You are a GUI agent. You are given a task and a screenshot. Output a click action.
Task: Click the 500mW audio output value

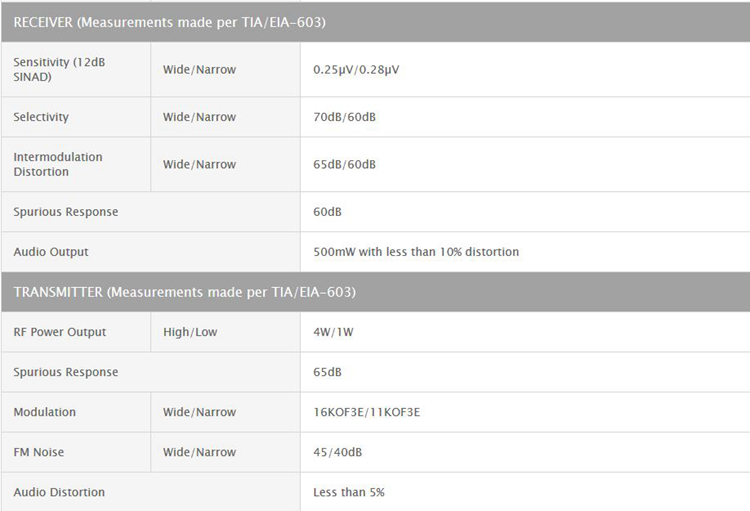(416, 252)
